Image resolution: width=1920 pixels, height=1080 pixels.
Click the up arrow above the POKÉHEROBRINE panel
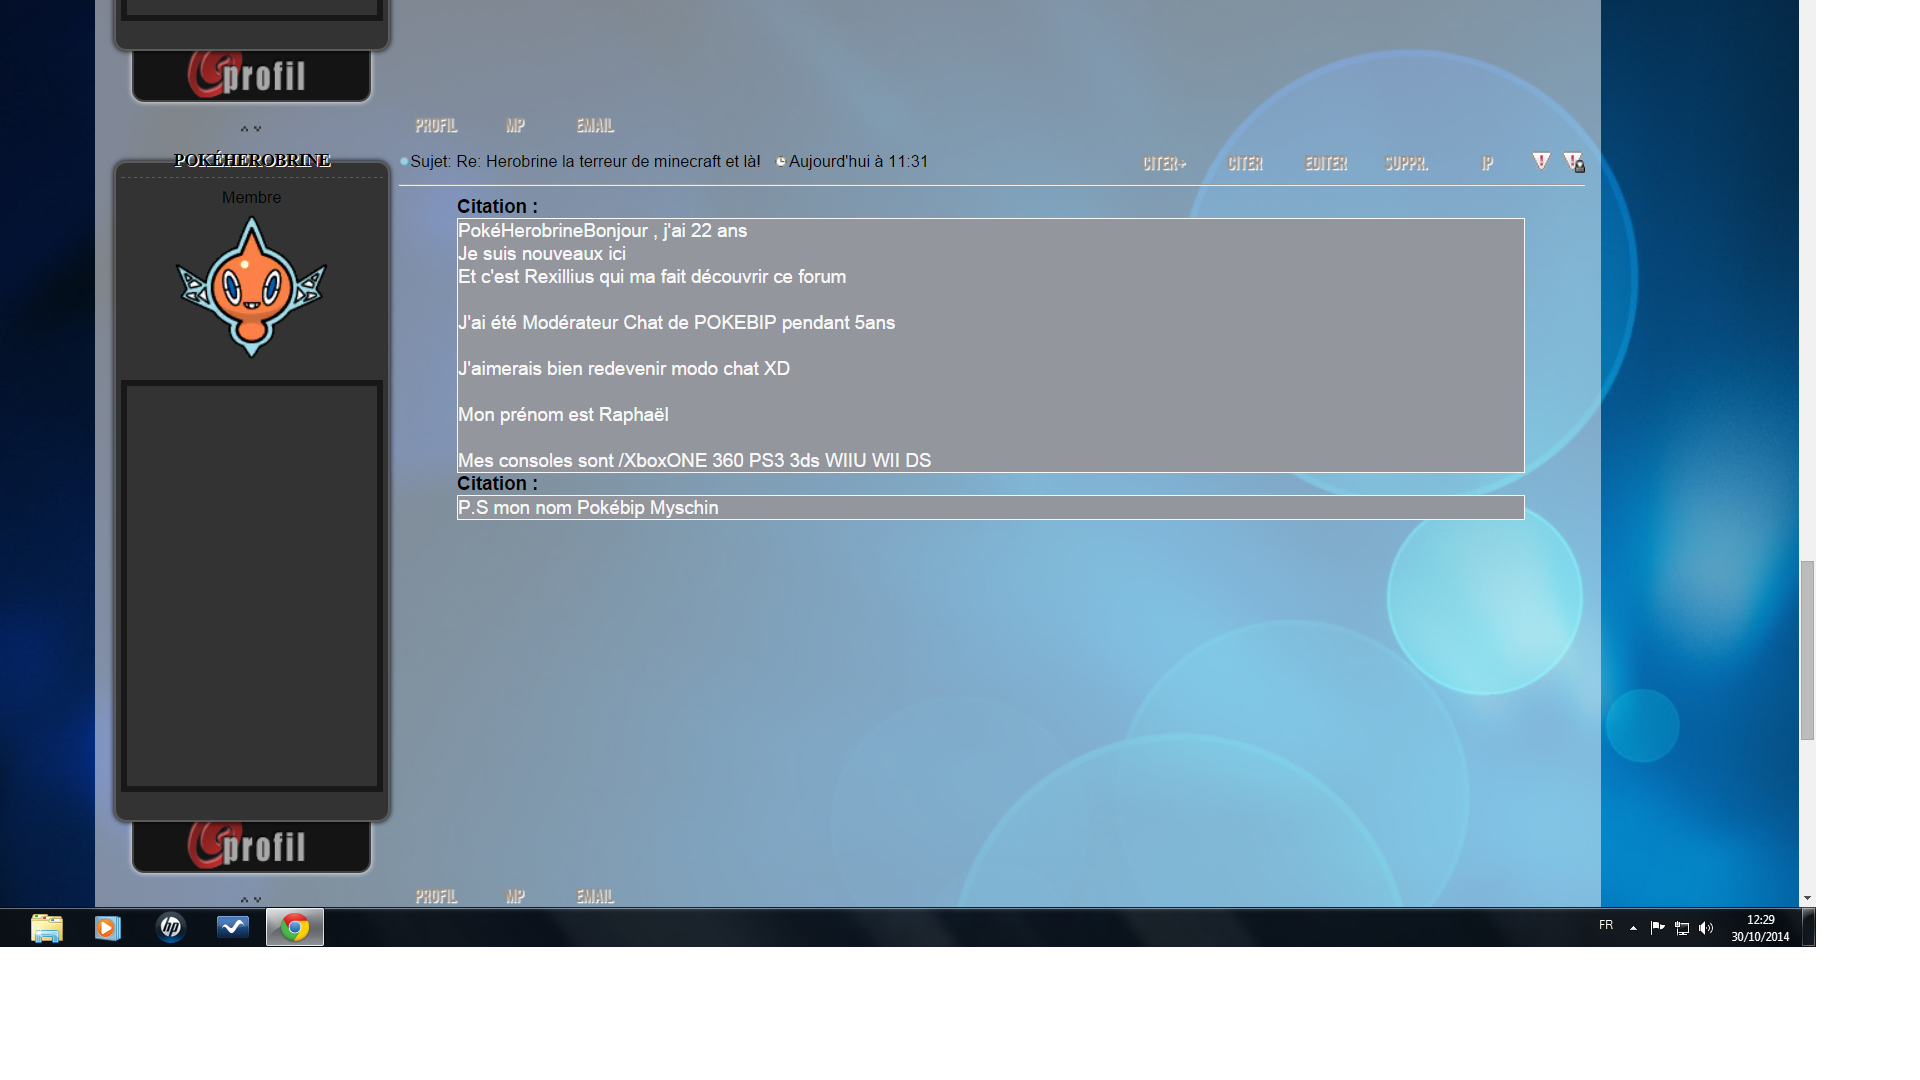244,129
